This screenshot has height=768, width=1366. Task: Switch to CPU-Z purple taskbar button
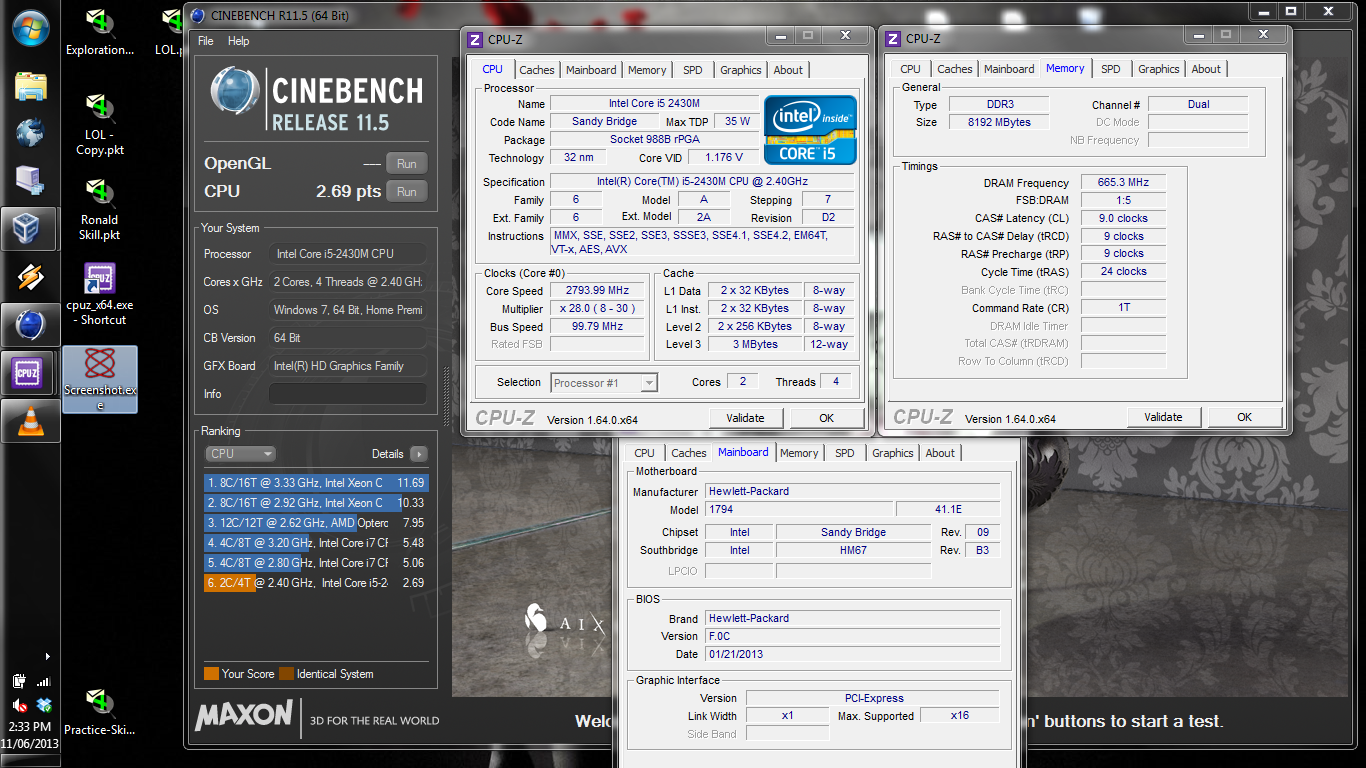30,373
